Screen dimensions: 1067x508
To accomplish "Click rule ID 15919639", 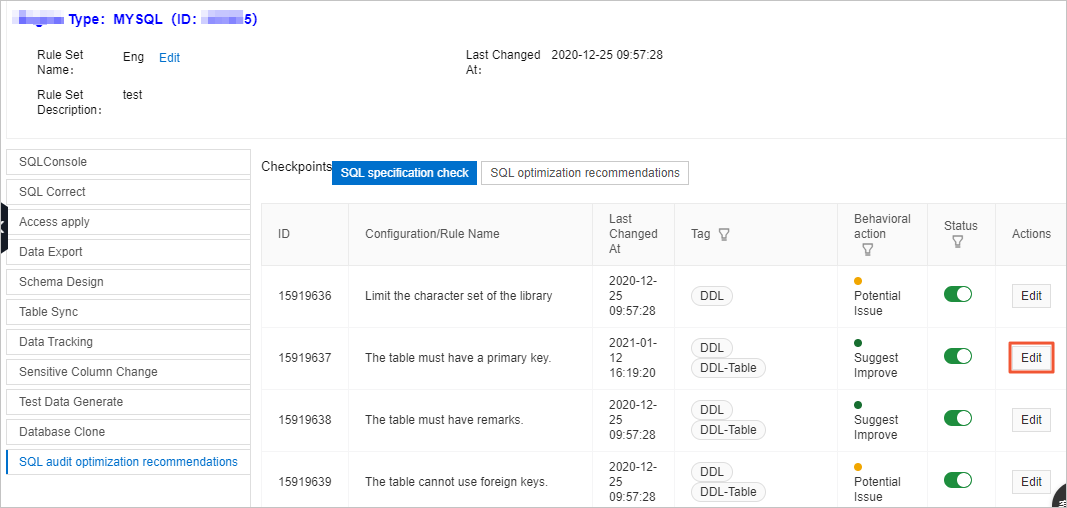I will (305, 482).
